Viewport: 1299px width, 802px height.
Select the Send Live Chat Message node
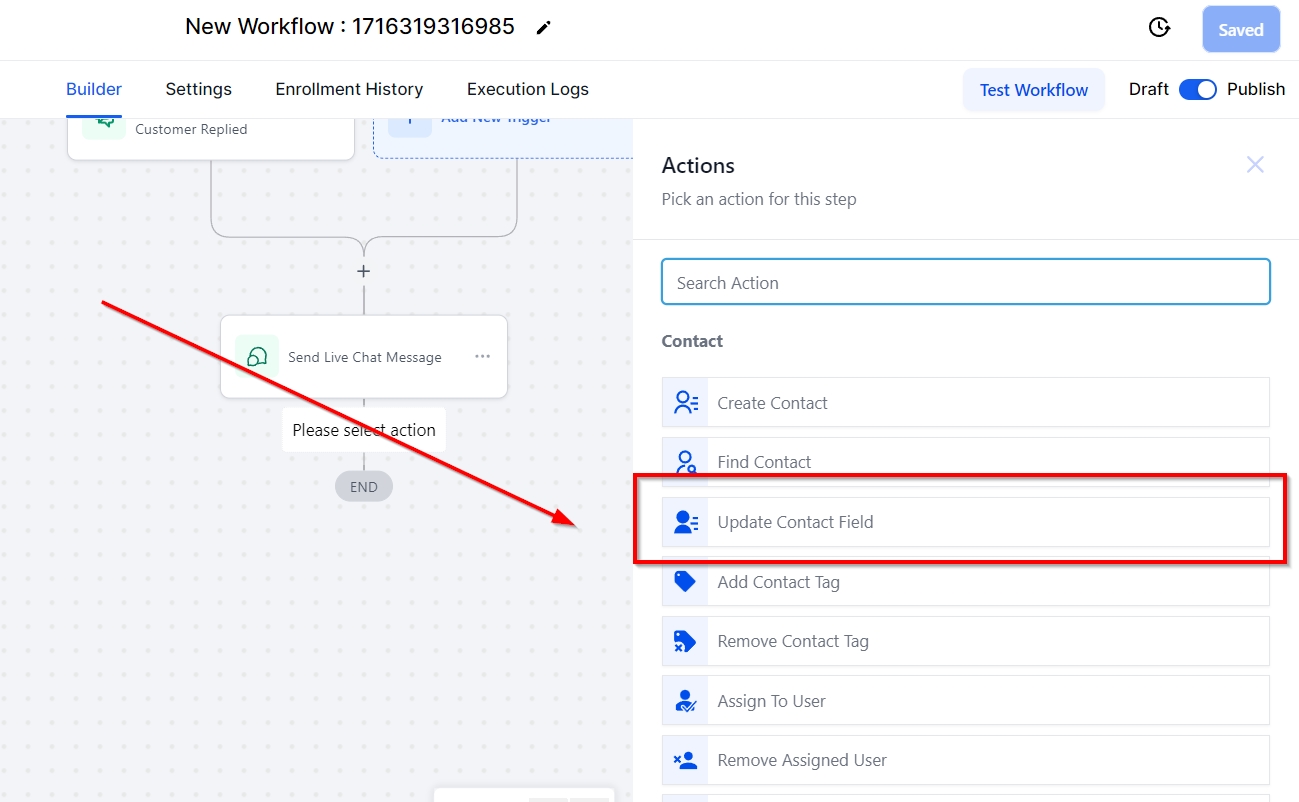tap(364, 357)
